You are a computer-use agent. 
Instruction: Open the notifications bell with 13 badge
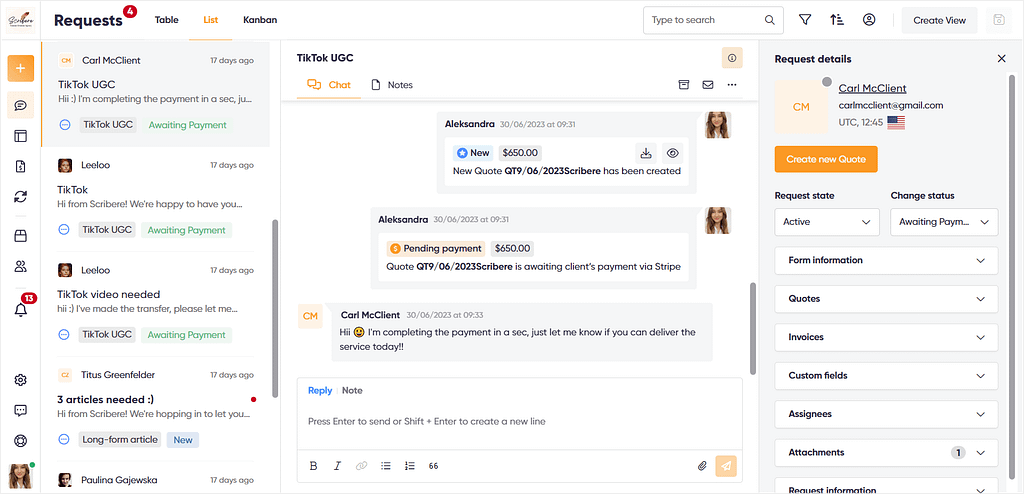[x=21, y=310]
